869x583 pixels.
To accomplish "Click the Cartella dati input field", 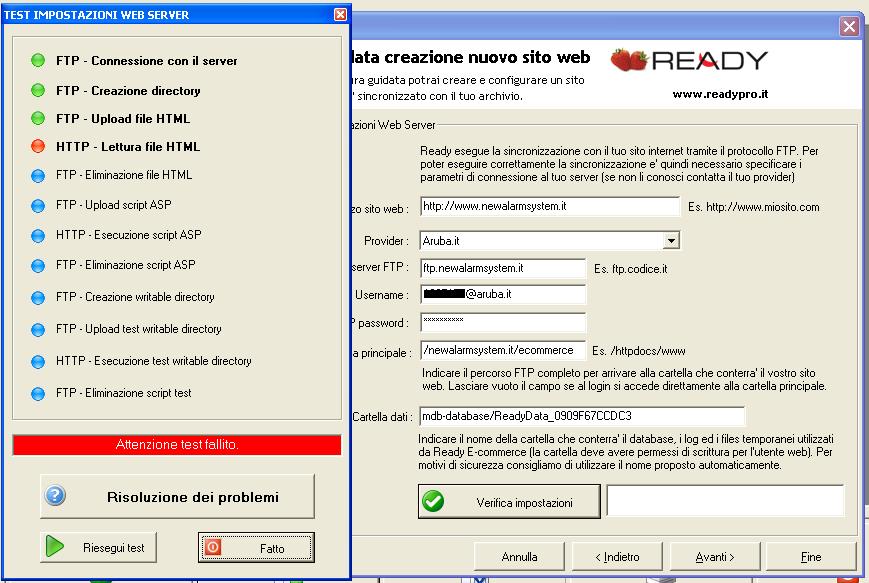I will pos(582,416).
